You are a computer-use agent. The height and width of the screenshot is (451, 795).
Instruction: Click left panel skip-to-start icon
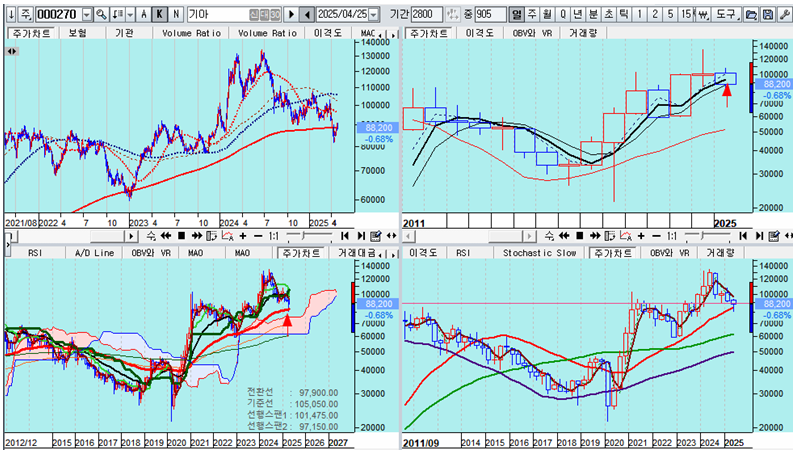tap(345, 236)
